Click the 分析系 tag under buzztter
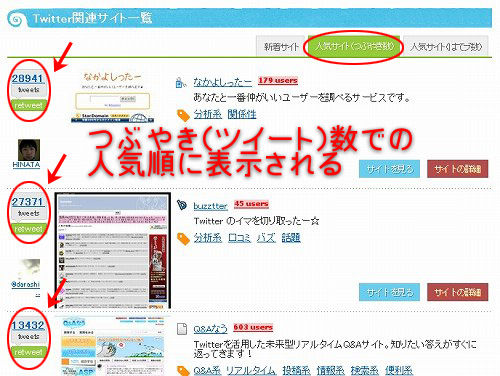Image resolution: width=500 pixels, height=376 pixels. pos(208,238)
